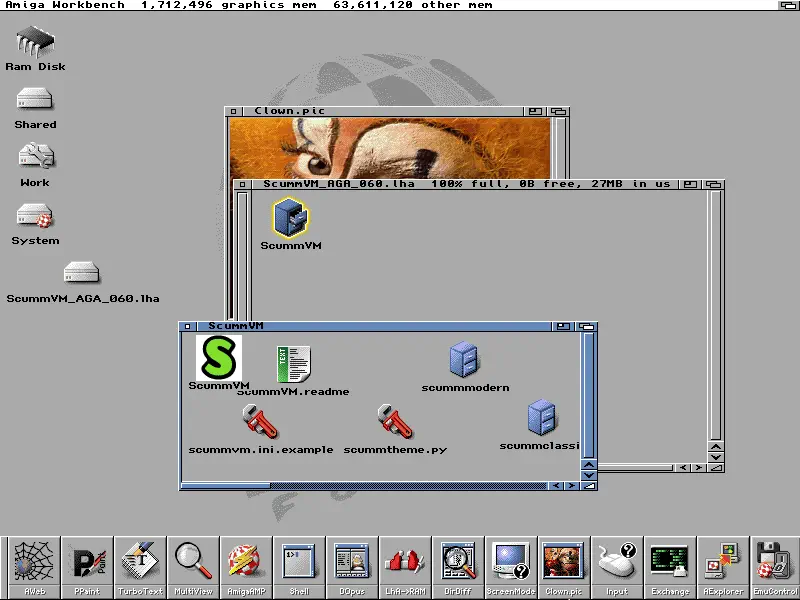Click the ScummVM window vertical scrollbar
The width and height of the screenshot is (800, 600).
click(x=589, y=395)
